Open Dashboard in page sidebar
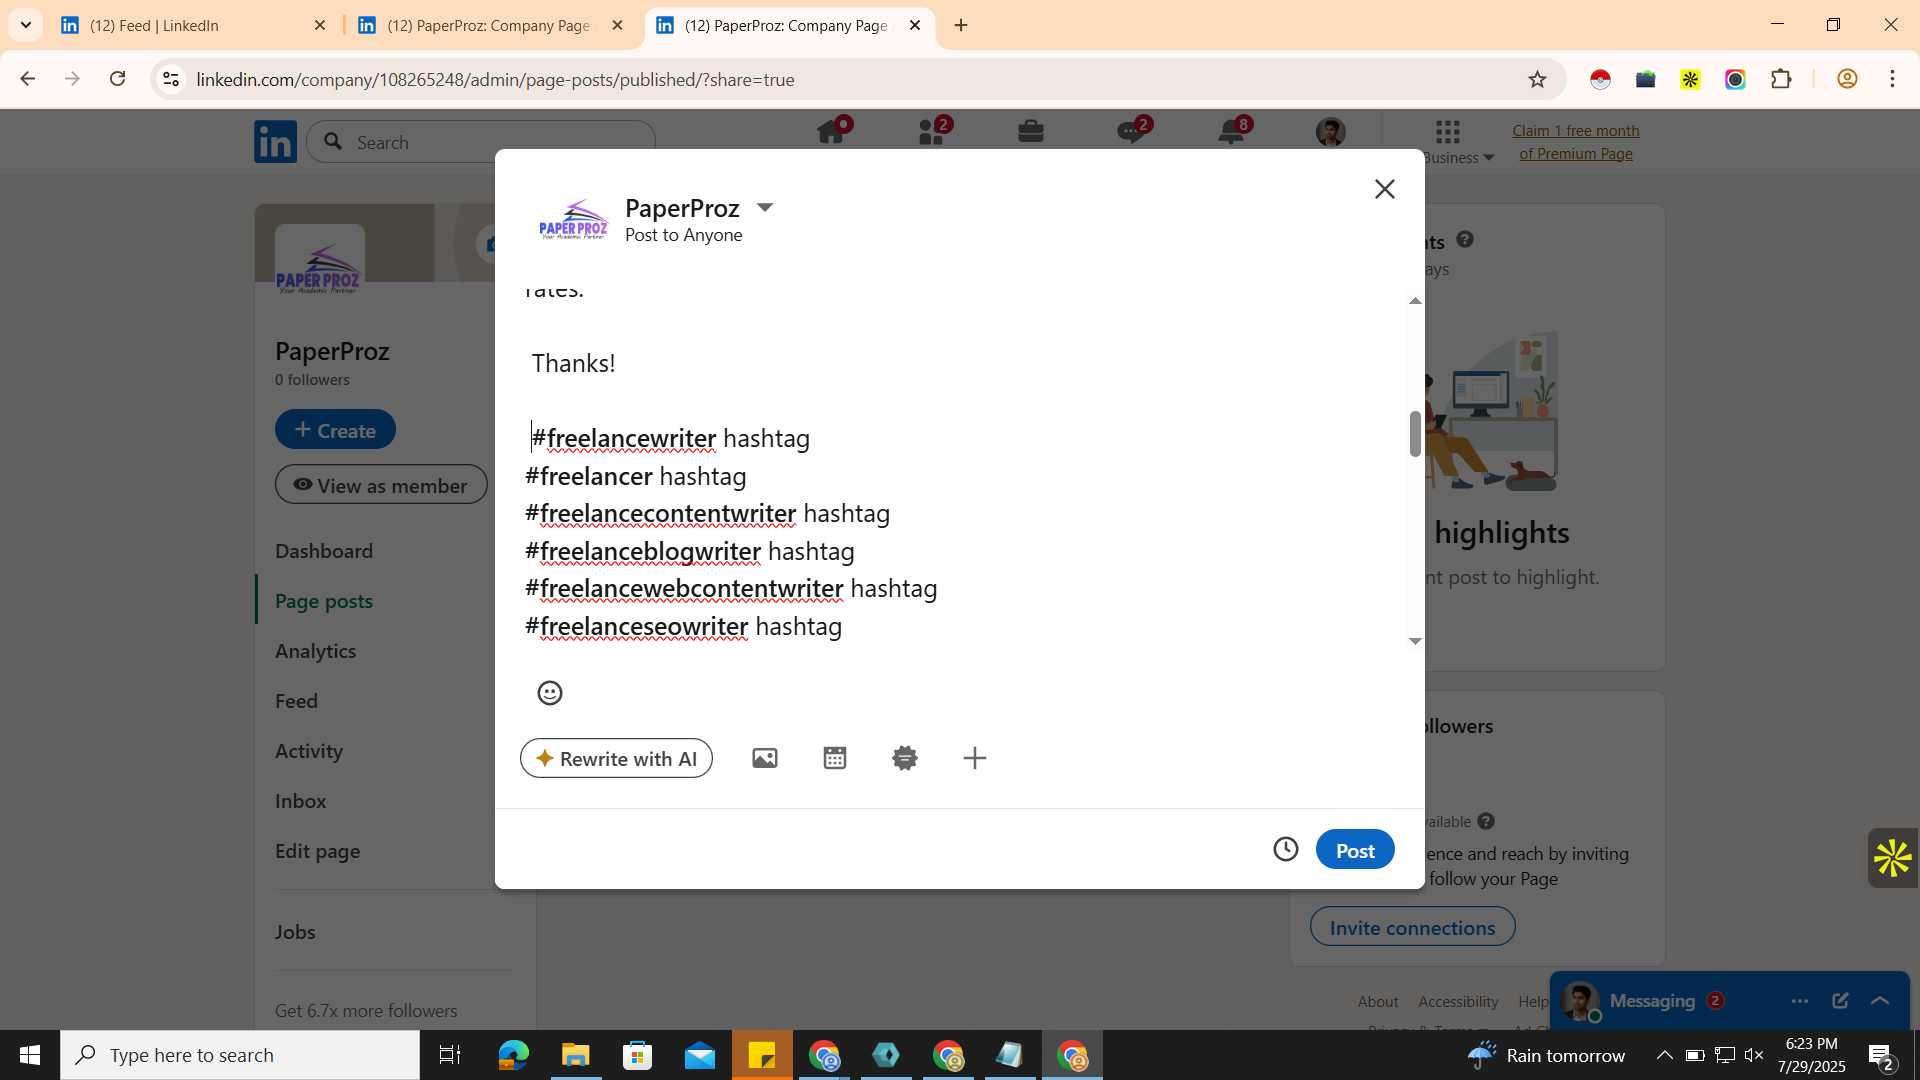Viewport: 1920px width, 1080px height. click(x=324, y=551)
